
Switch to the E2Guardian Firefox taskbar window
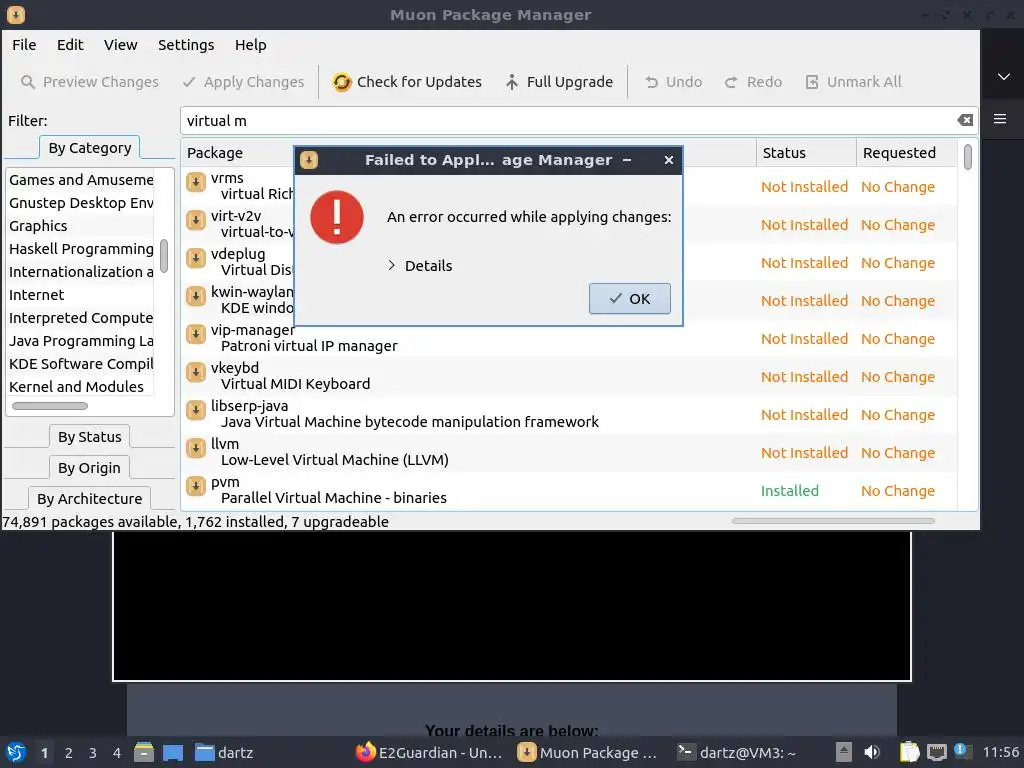coord(429,753)
